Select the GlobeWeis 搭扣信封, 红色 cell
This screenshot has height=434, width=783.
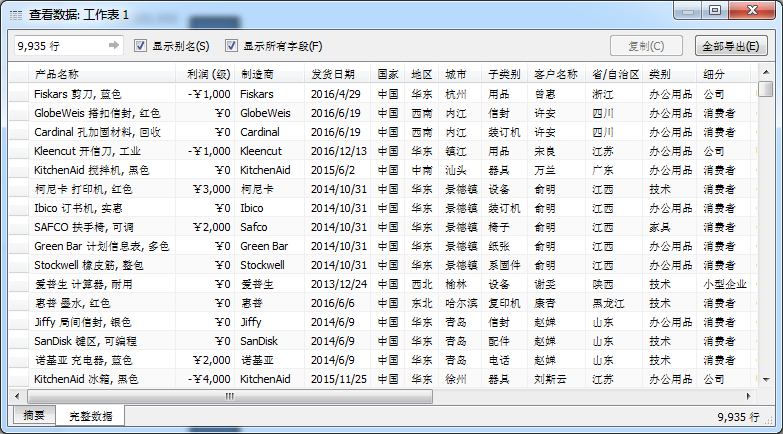pyautogui.click(x=102, y=113)
